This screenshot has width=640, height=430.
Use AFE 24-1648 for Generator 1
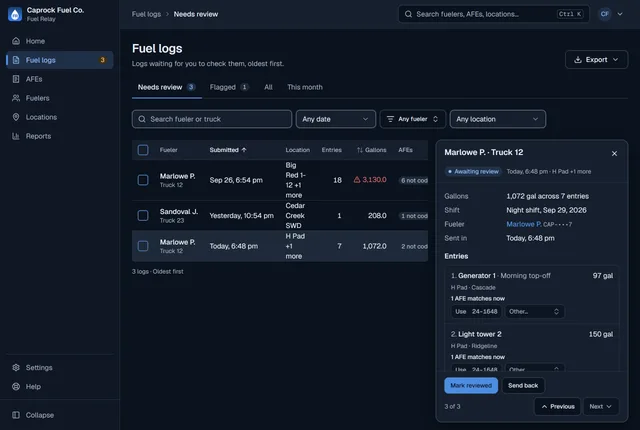[476, 311]
